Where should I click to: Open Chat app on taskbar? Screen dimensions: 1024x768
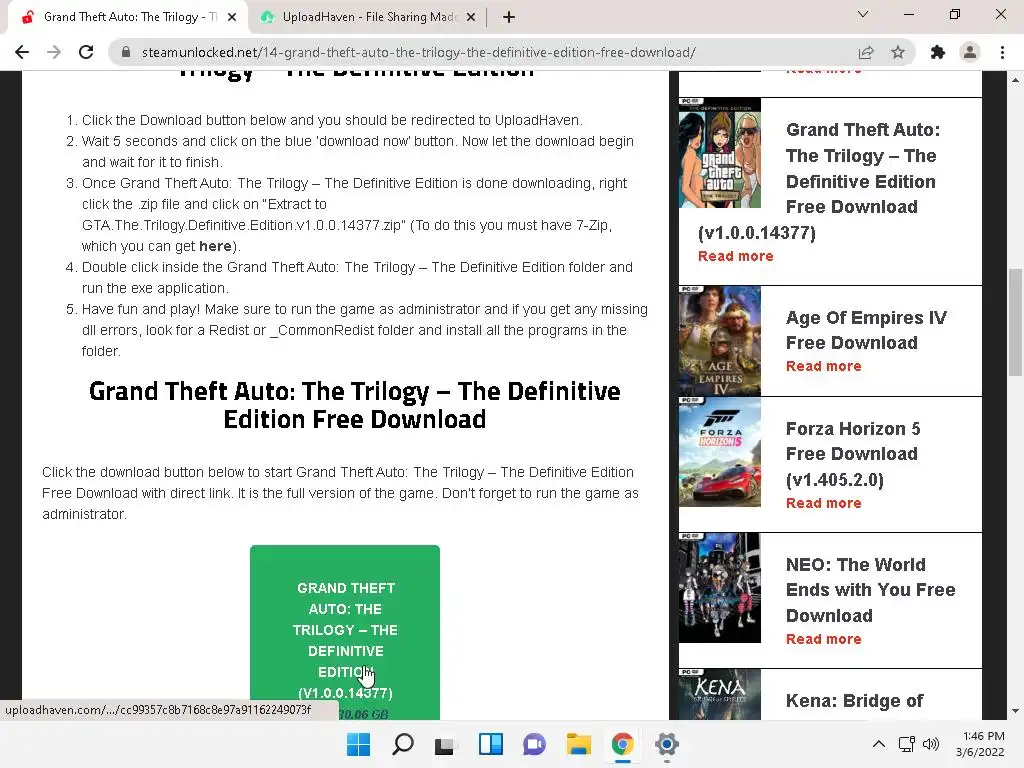[x=534, y=744]
